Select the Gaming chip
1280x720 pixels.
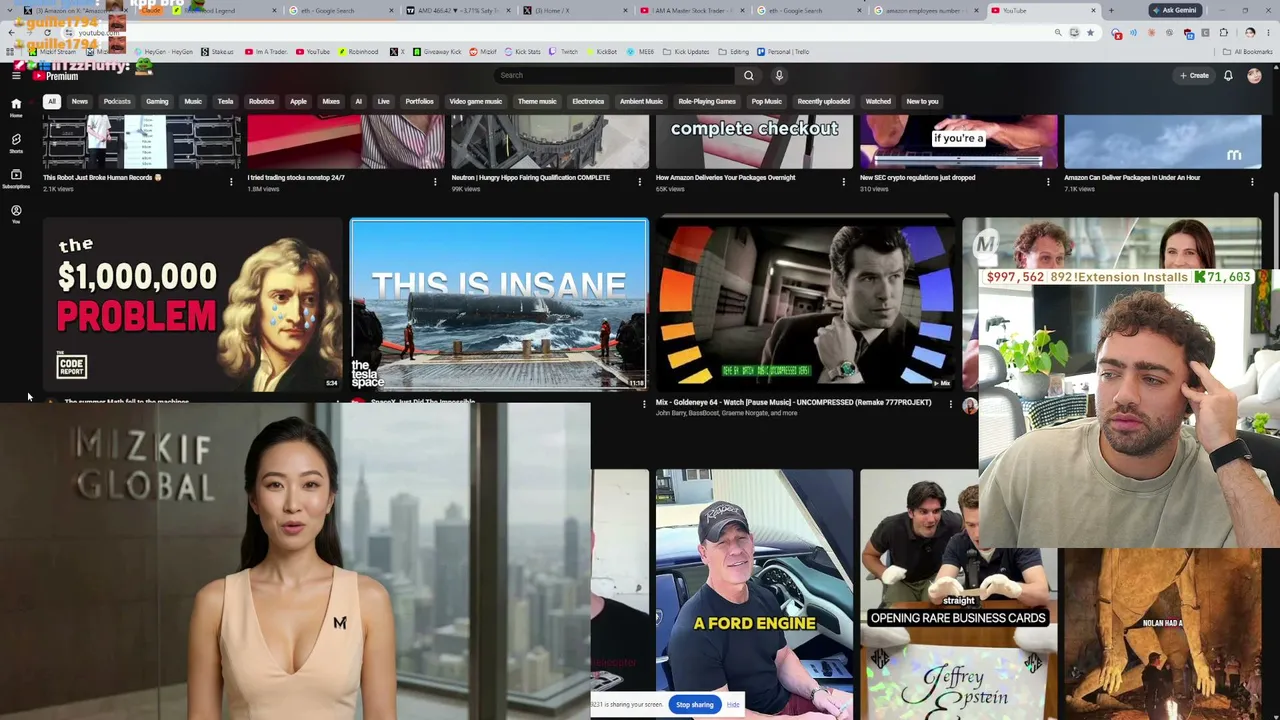point(157,101)
